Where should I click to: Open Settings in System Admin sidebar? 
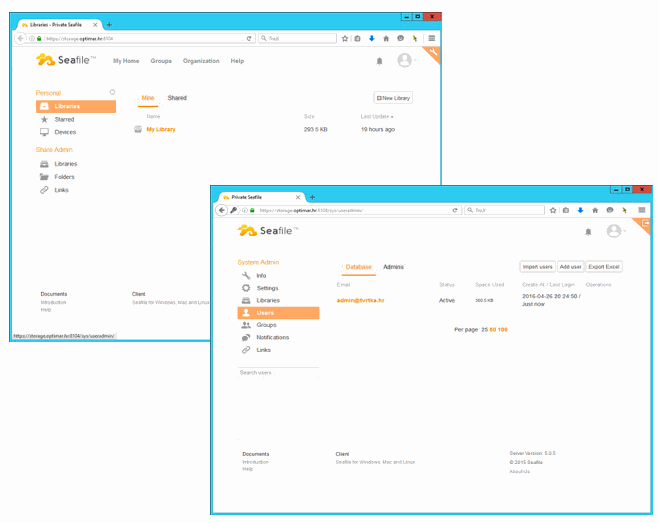(x=267, y=288)
